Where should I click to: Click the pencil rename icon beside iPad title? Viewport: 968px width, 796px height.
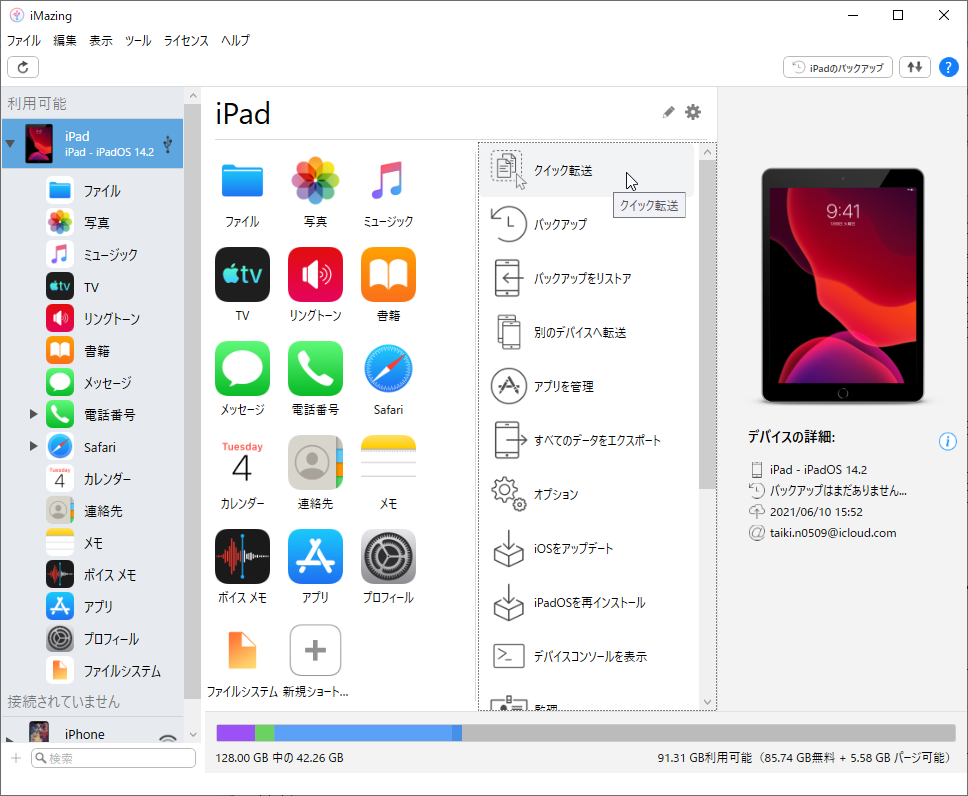coord(669,112)
